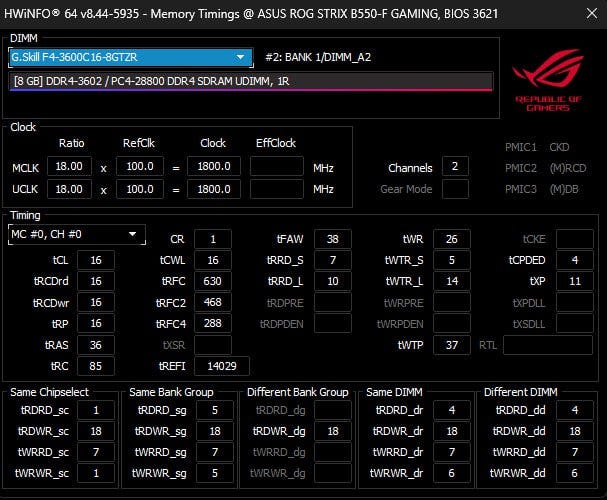Expand the MC #0, CH #0 selector
Viewport: 607px width, 500px height.
tap(77, 234)
